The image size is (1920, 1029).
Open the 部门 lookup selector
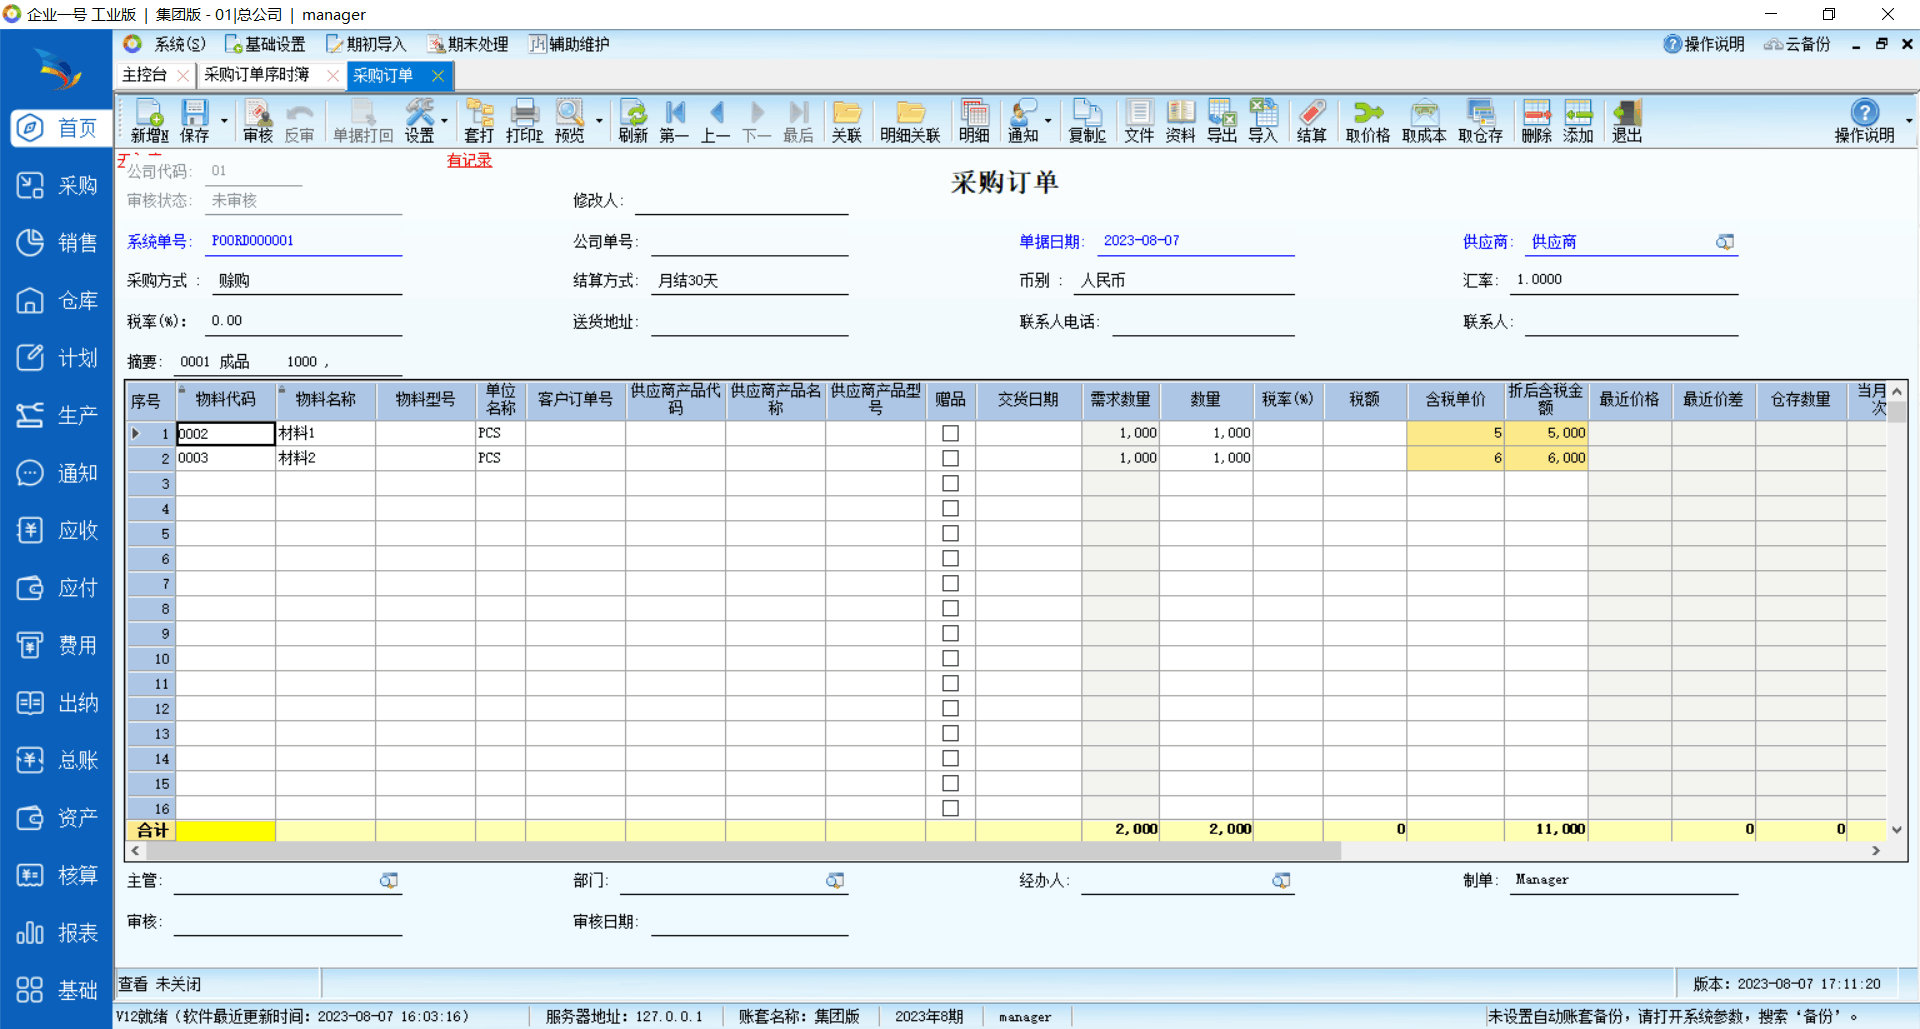[x=835, y=881]
